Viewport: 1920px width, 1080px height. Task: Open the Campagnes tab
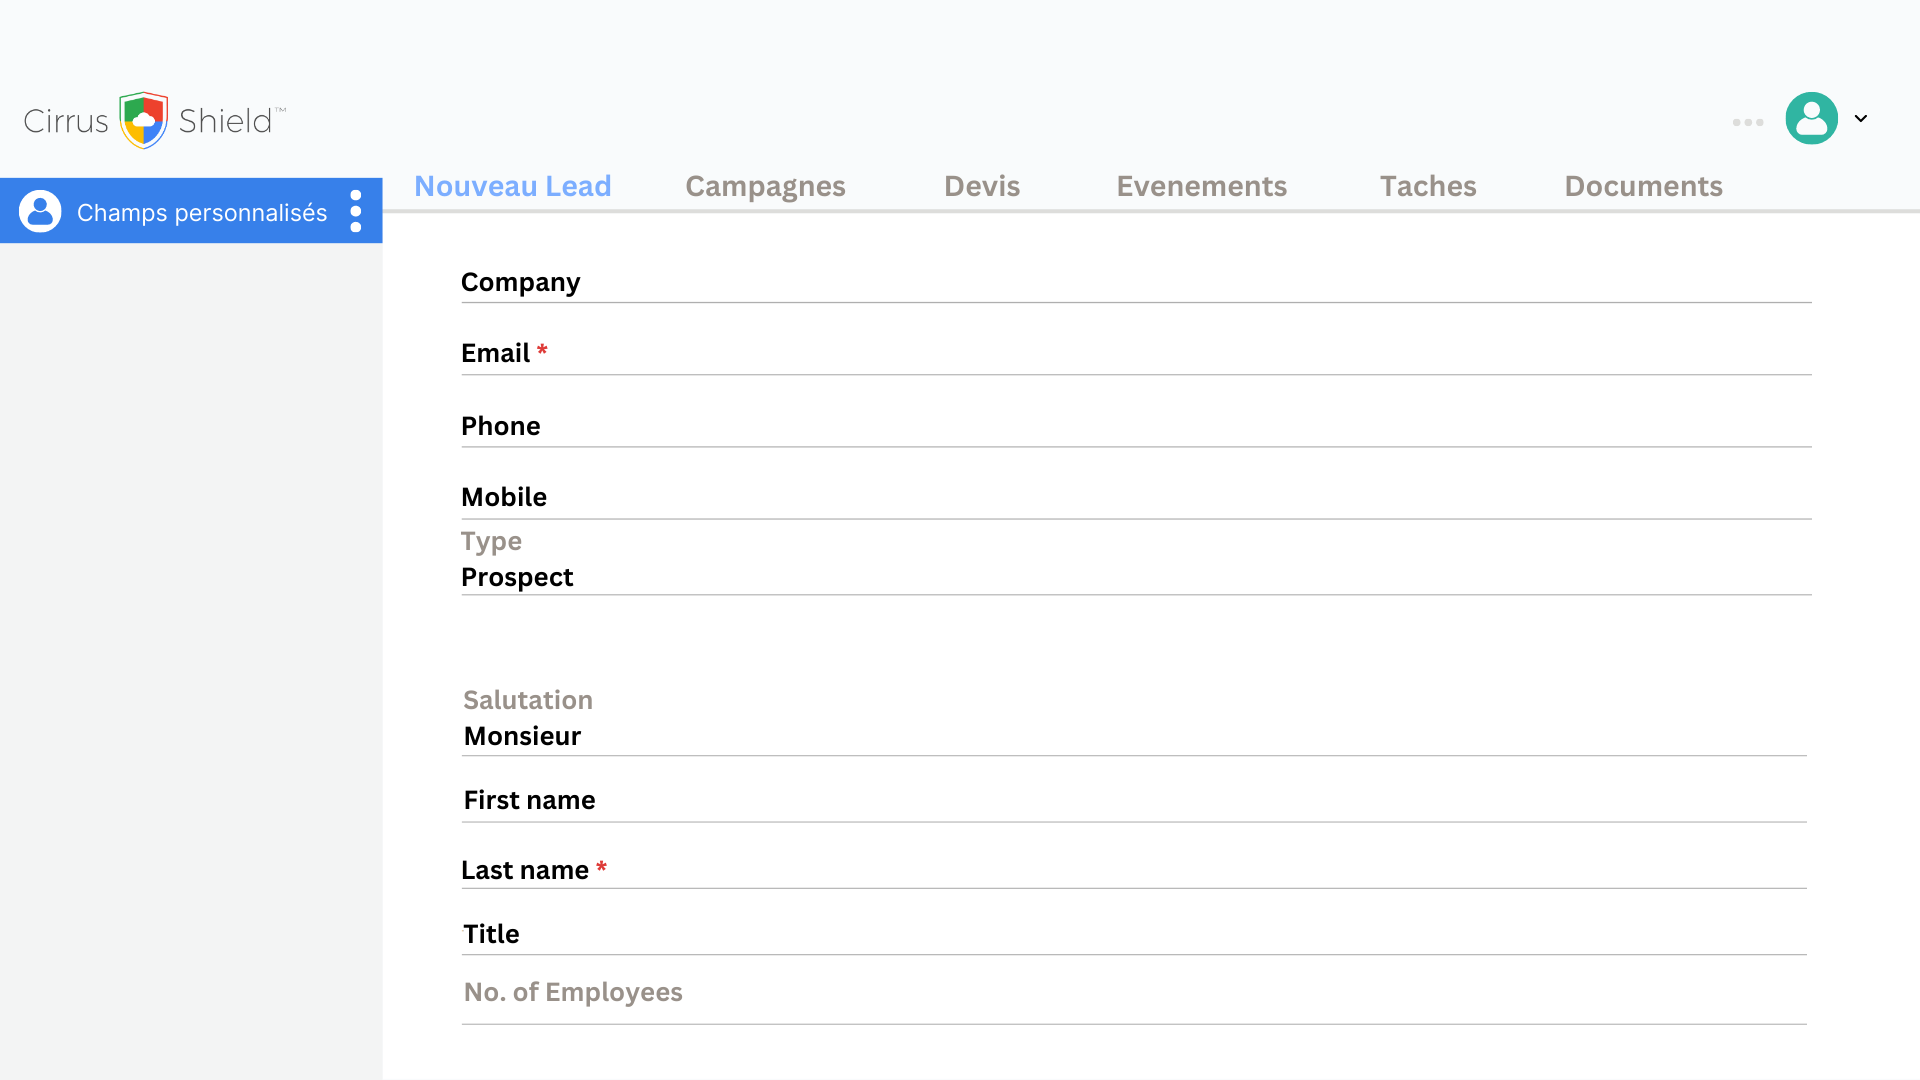point(765,186)
